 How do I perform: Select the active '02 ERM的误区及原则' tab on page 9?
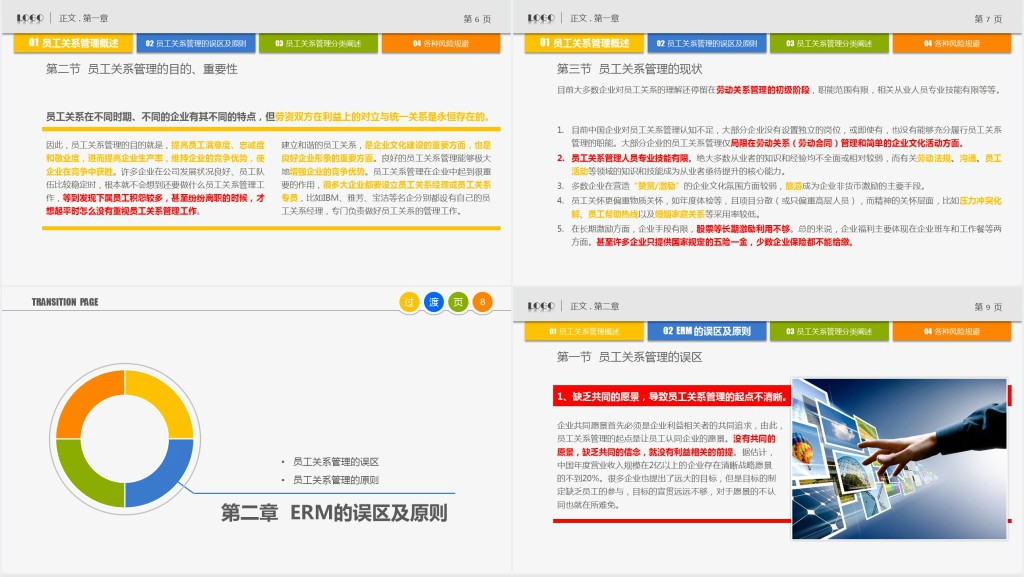707,331
